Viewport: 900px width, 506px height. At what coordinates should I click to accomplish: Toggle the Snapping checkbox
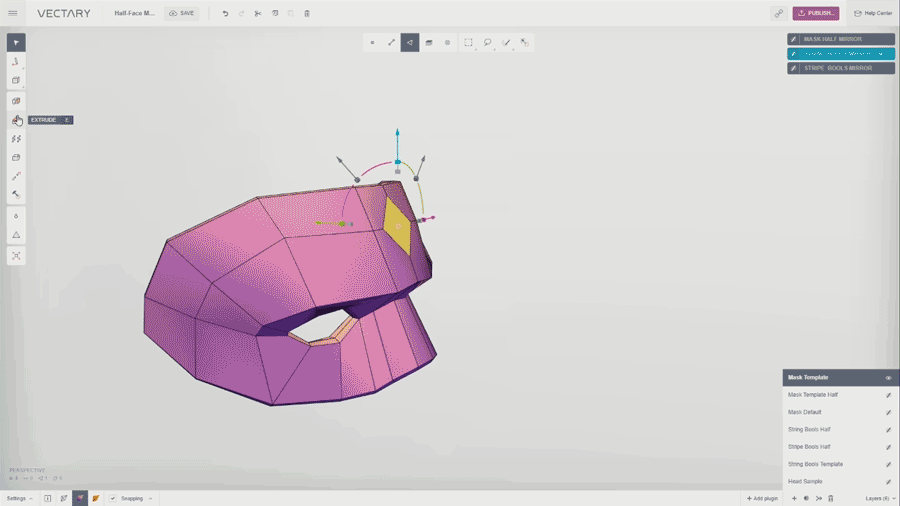tap(113, 498)
